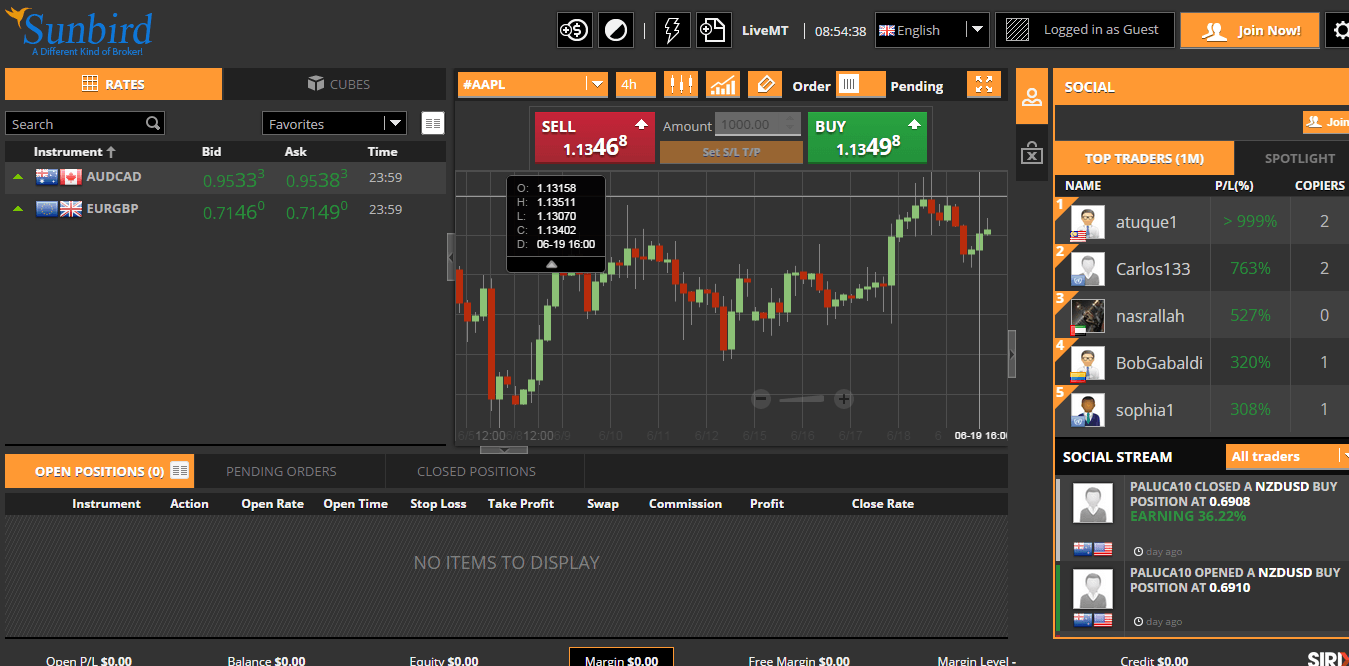The width and height of the screenshot is (1349, 666).
Task: Click the Join Now! button
Action: click(x=1249, y=30)
